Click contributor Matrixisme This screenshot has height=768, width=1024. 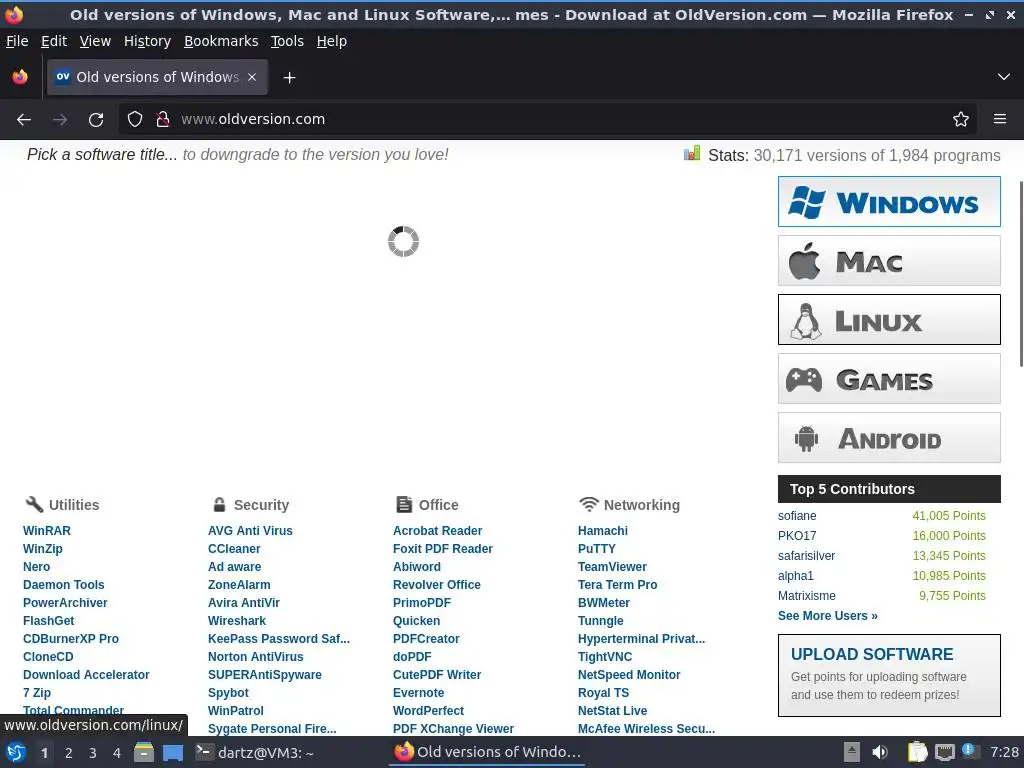pyautogui.click(x=807, y=596)
